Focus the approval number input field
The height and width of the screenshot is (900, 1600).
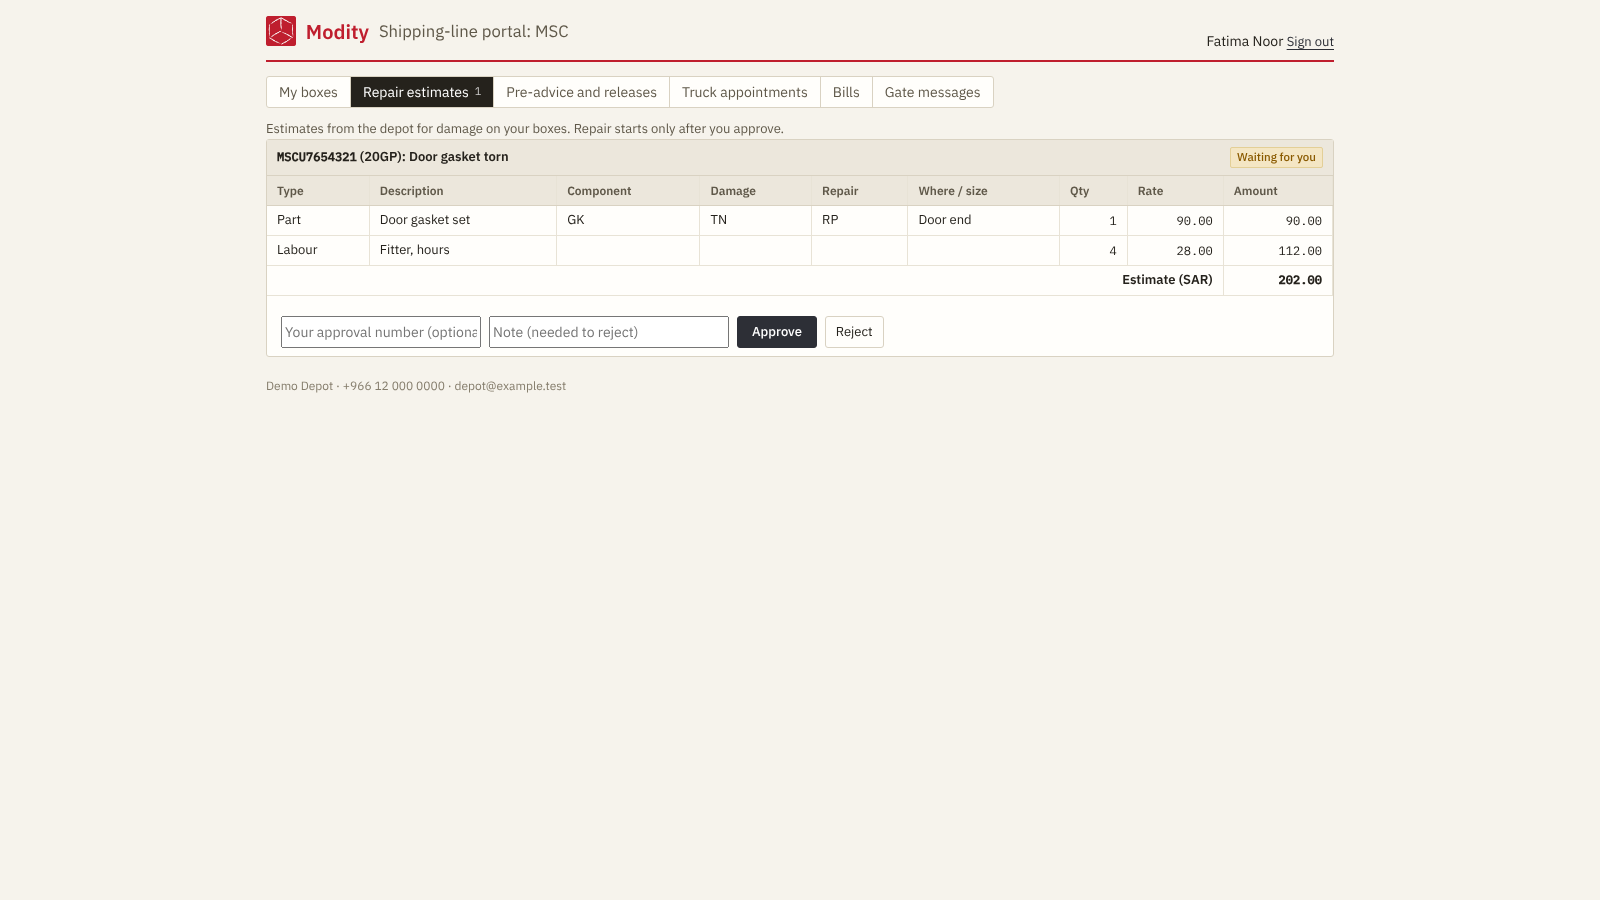381,332
